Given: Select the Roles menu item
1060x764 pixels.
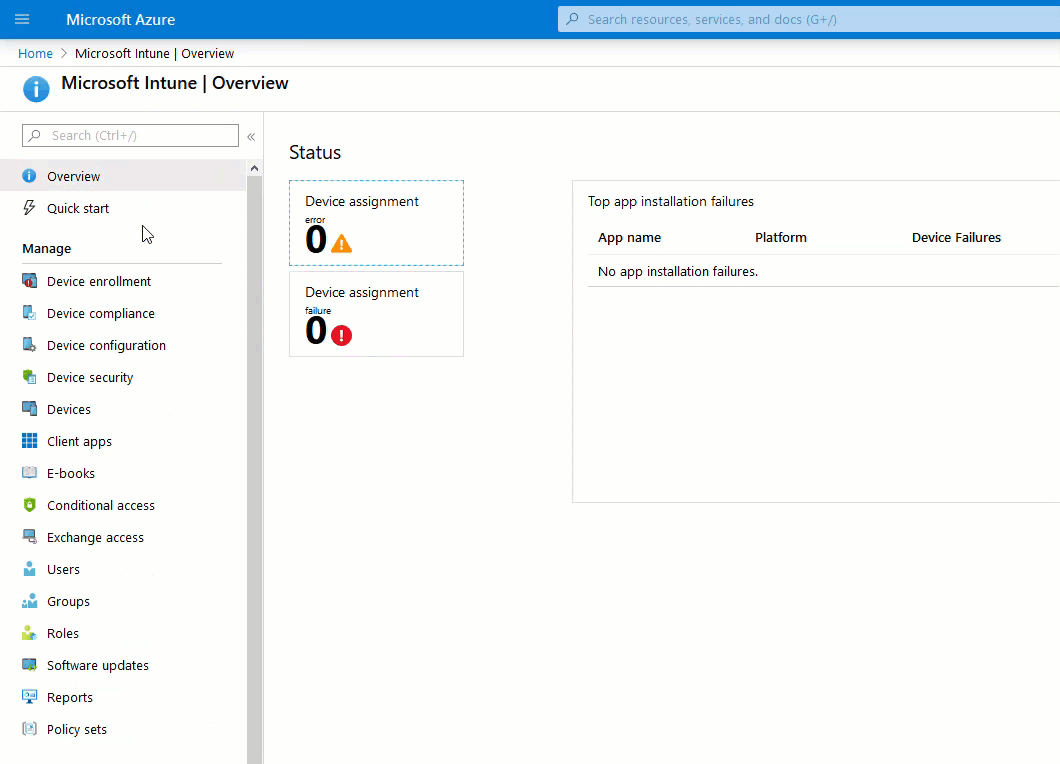Looking at the screenshot, I should coord(123,633).
